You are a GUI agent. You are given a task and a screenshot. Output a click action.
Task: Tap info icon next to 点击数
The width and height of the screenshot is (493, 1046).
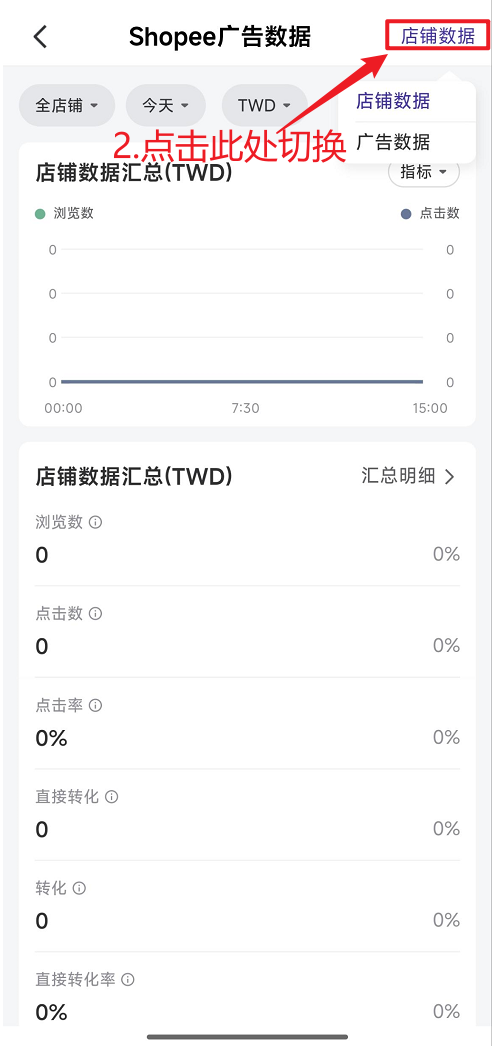[95, 614]
